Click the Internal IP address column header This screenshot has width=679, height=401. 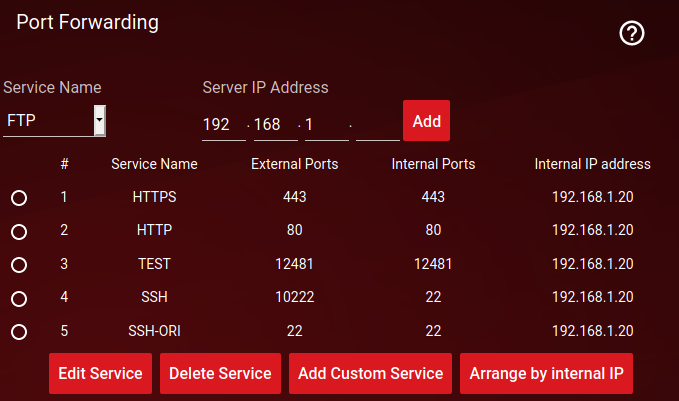[x=592, y=164]
